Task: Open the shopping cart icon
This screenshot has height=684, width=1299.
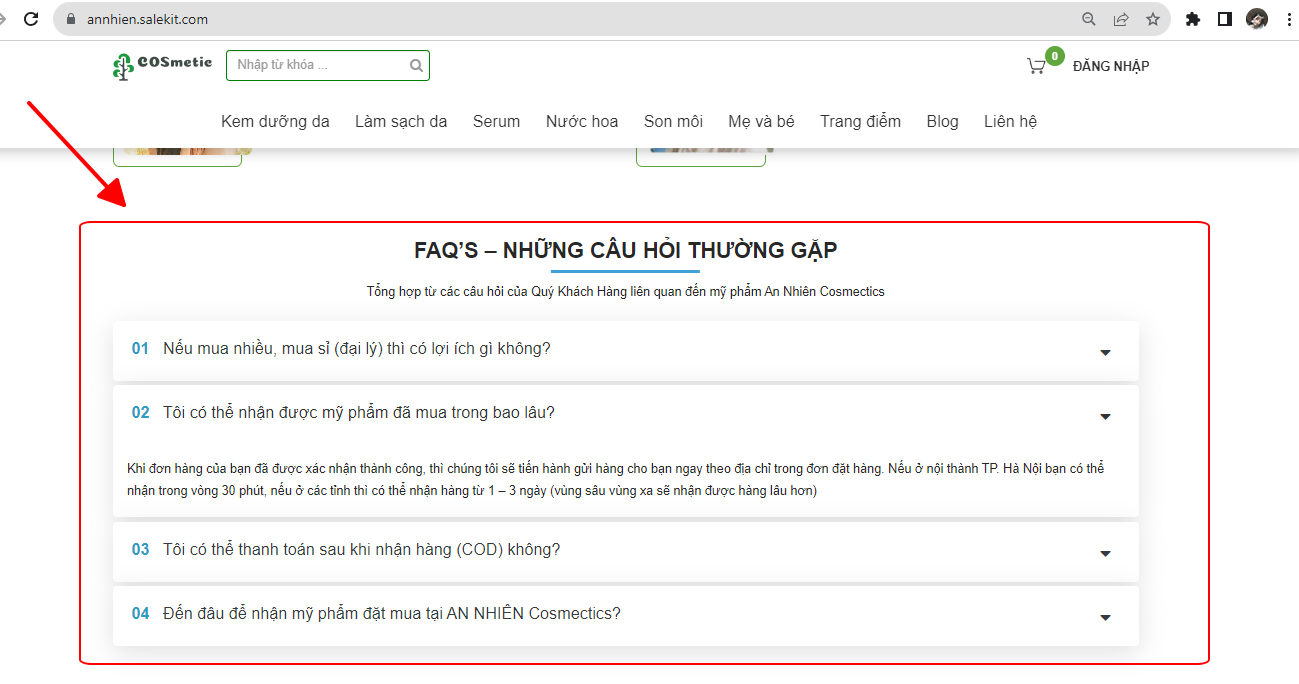Action: pos(1036,66)
